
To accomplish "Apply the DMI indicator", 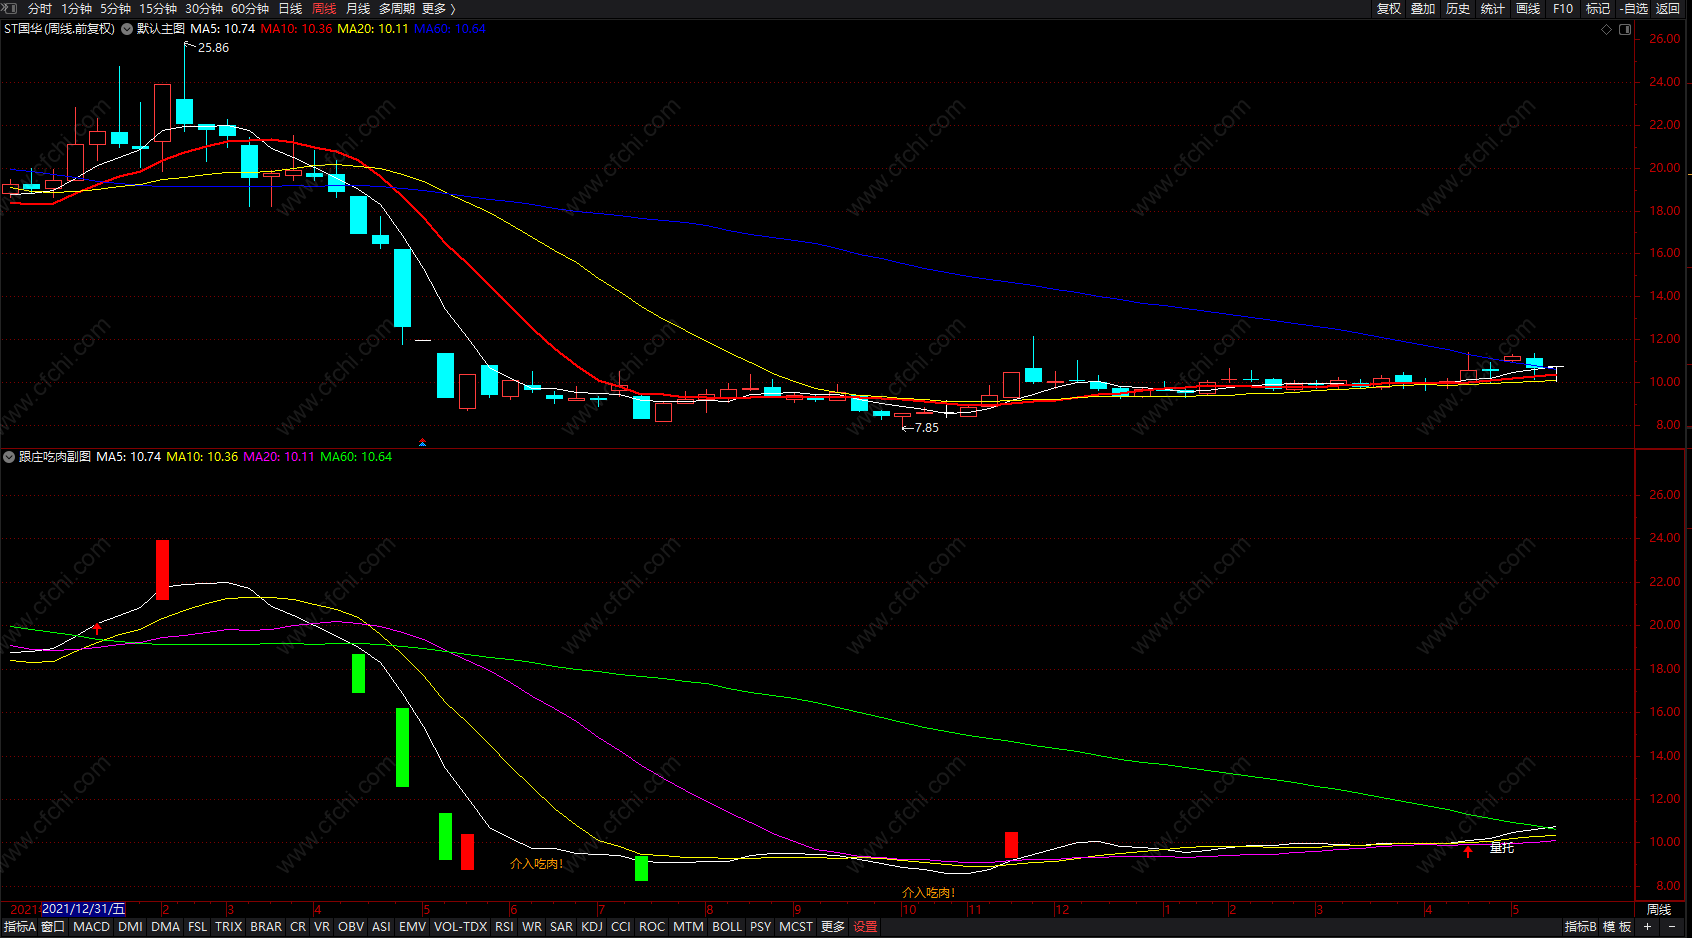I will (130, 927).
